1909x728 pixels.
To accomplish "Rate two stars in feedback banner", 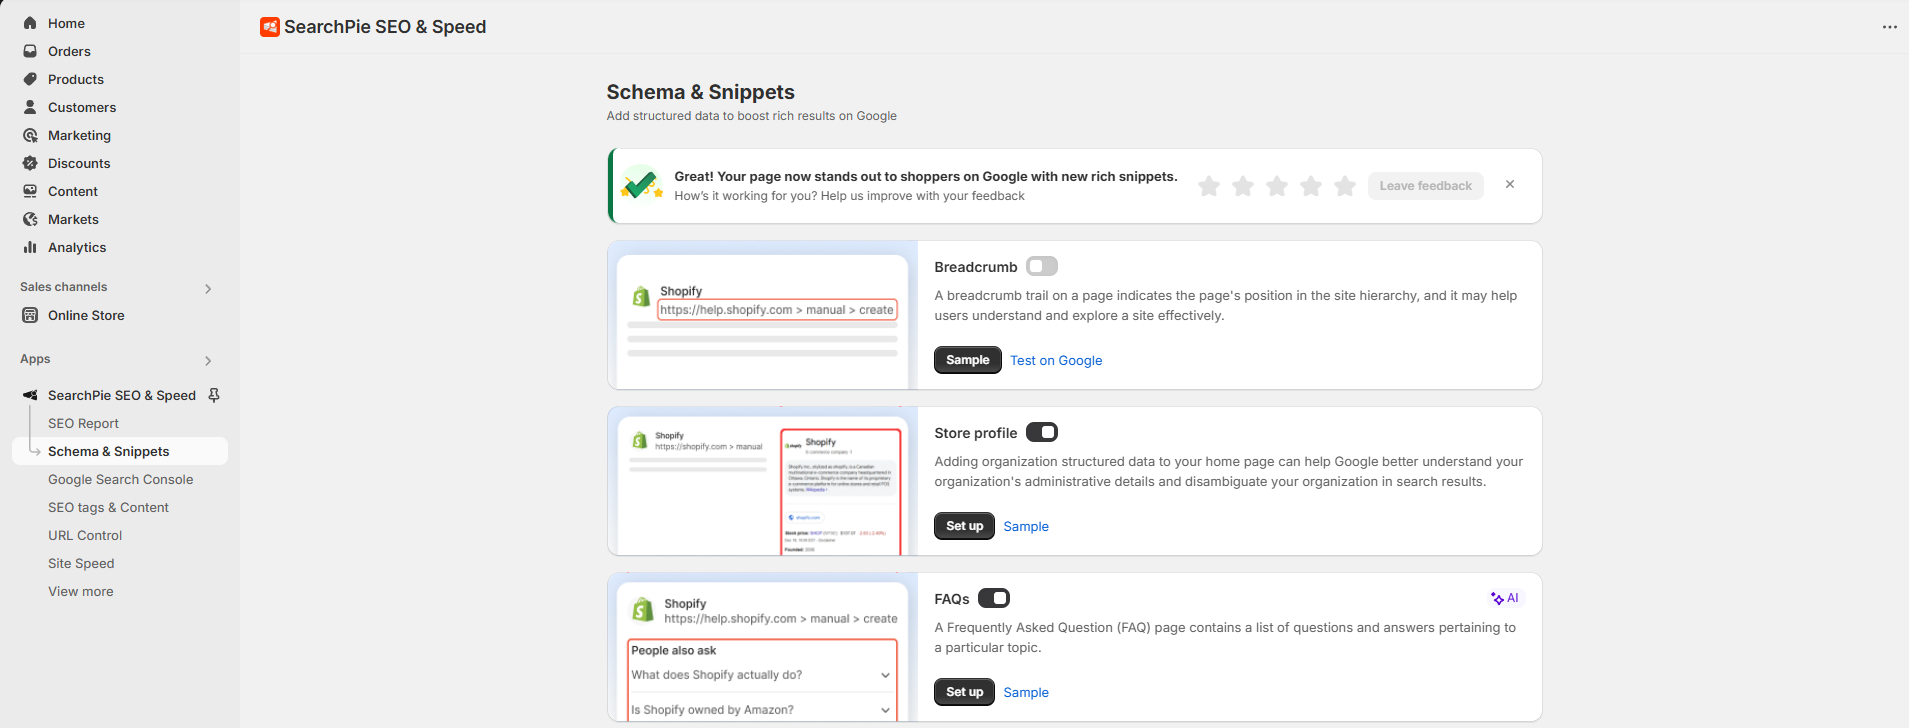I will coord(1243,186).
